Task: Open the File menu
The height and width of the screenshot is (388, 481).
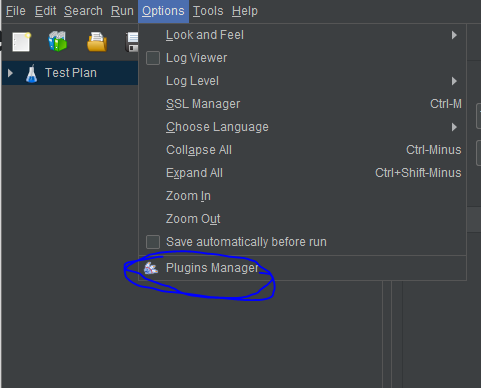Action: (16, 11)
